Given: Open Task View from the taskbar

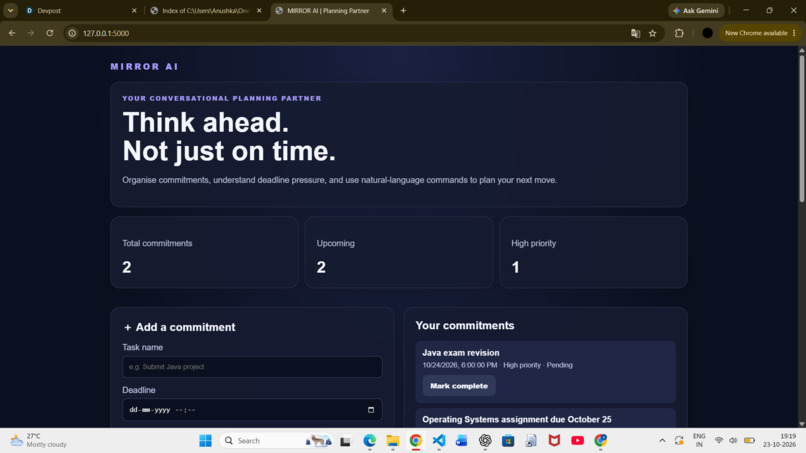Looking at the screenshot, I should coord(345,441).
